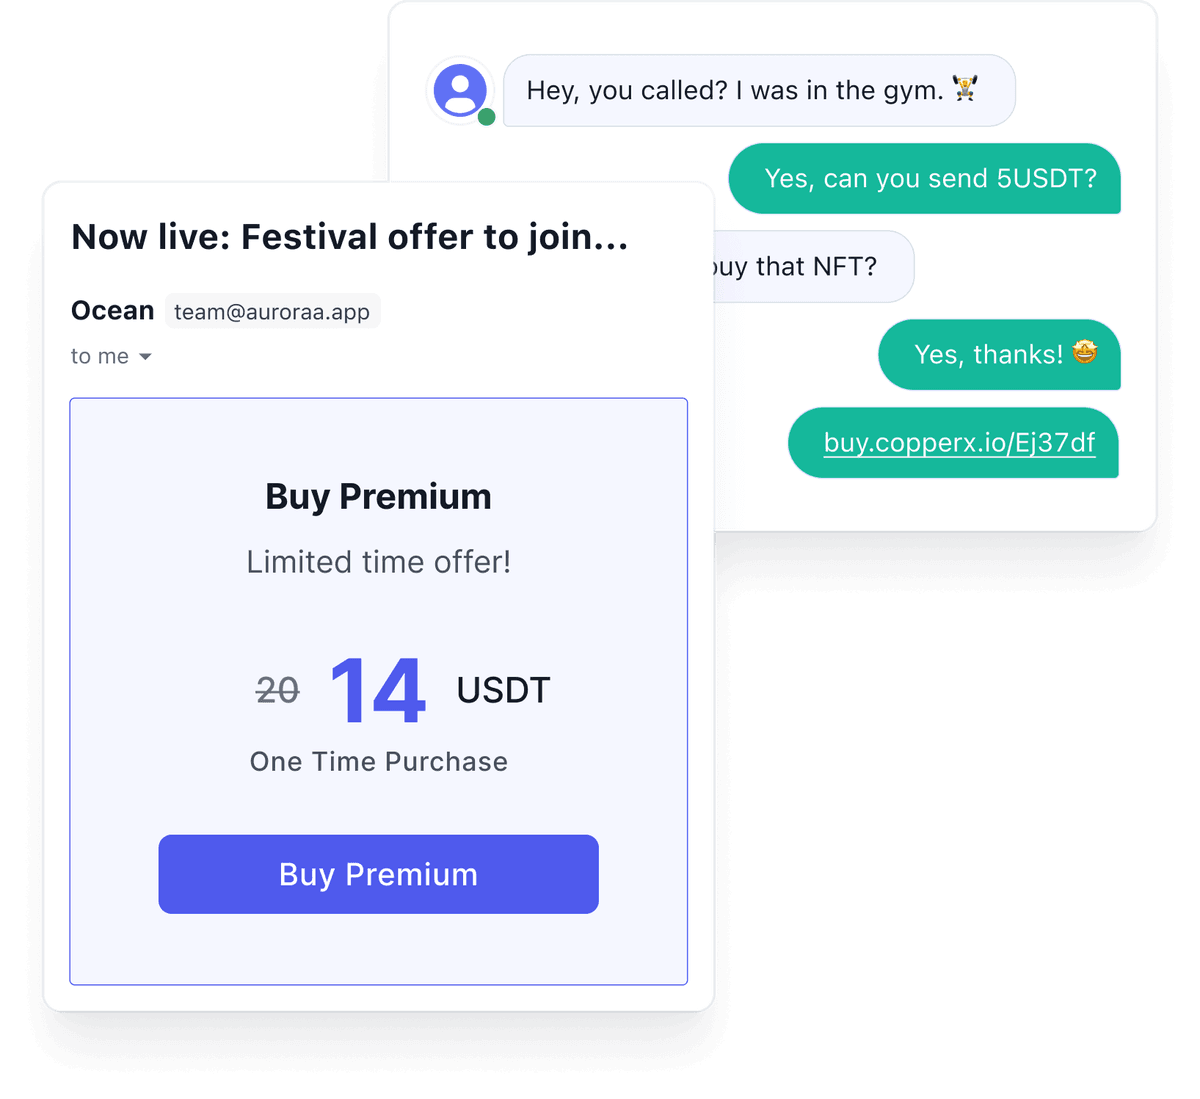
Task: Click the team@auroraa.app email address chip
Action: tap(272, 311)
